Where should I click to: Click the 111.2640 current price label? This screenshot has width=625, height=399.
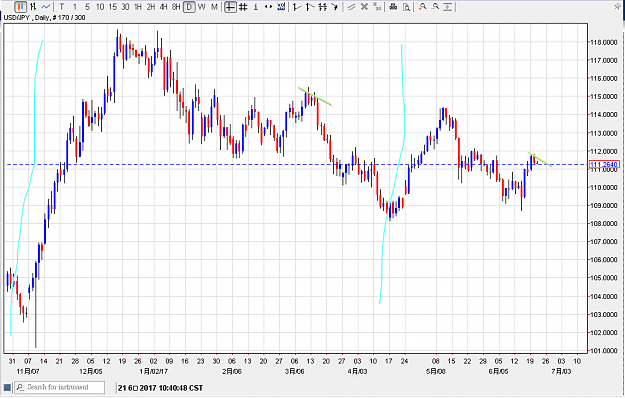coord(604,165)
